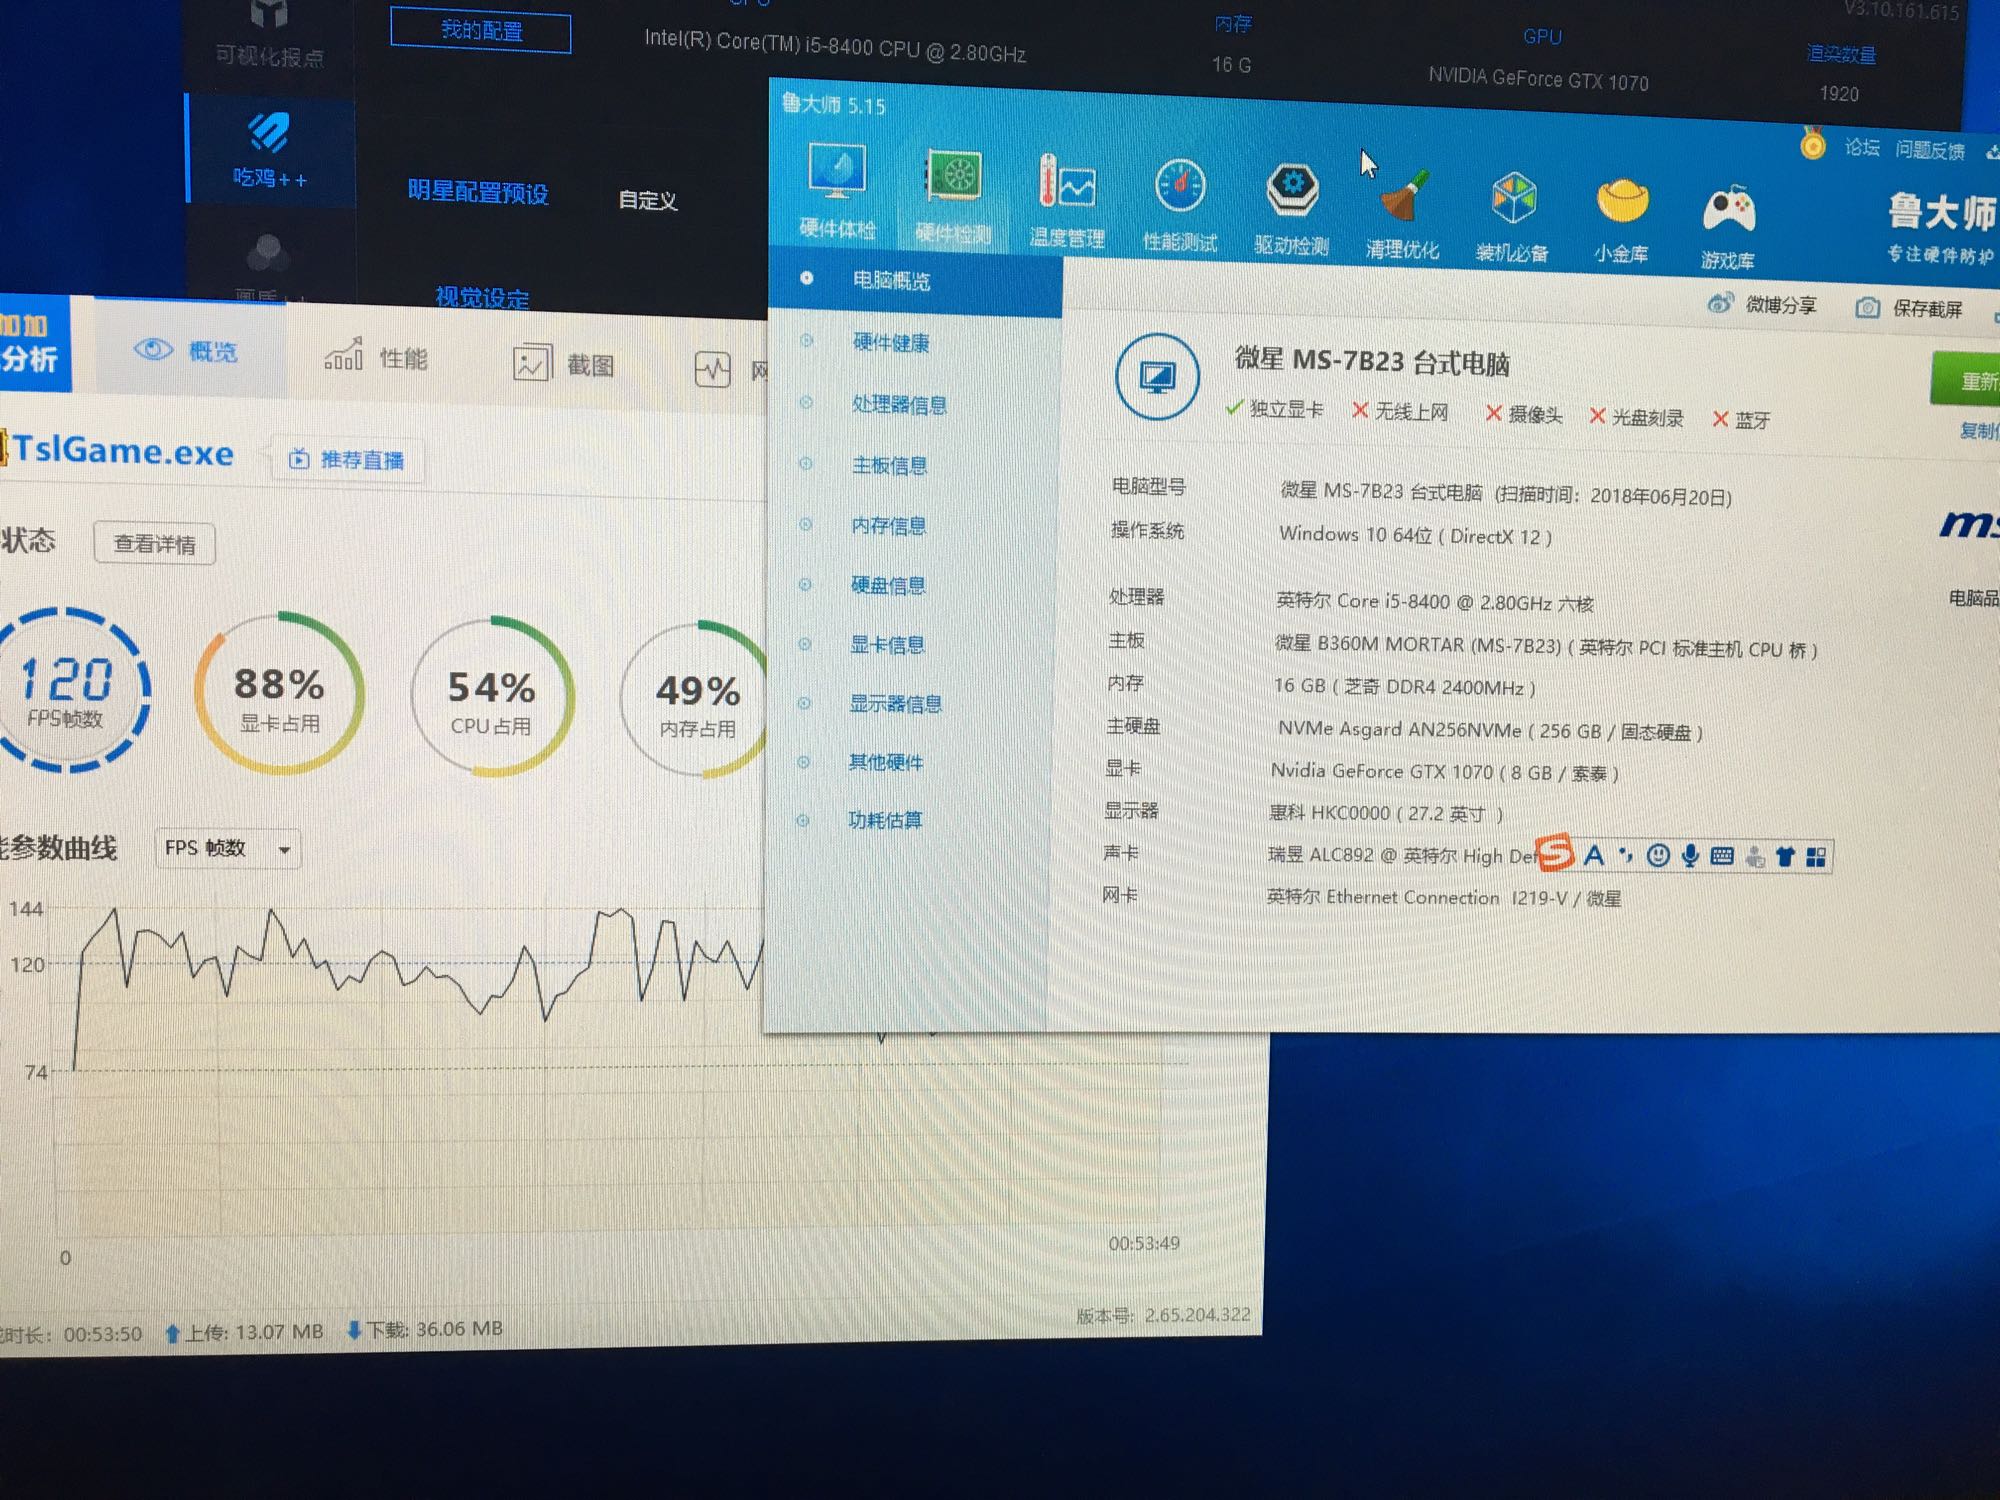Open FPS 帧数 curve dropdown

coord(228,849)
